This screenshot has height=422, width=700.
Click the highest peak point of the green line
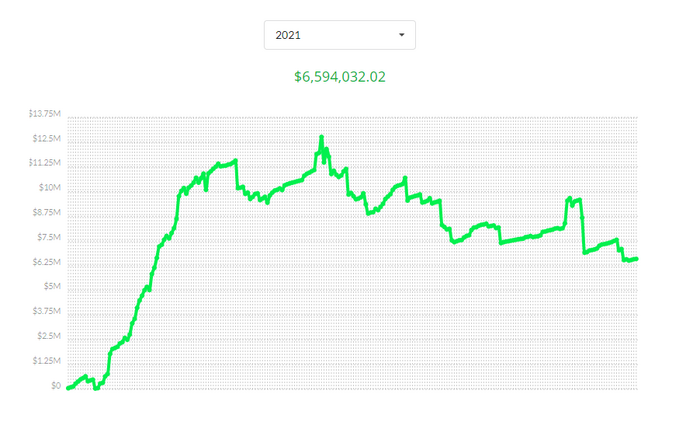(321, 137)
